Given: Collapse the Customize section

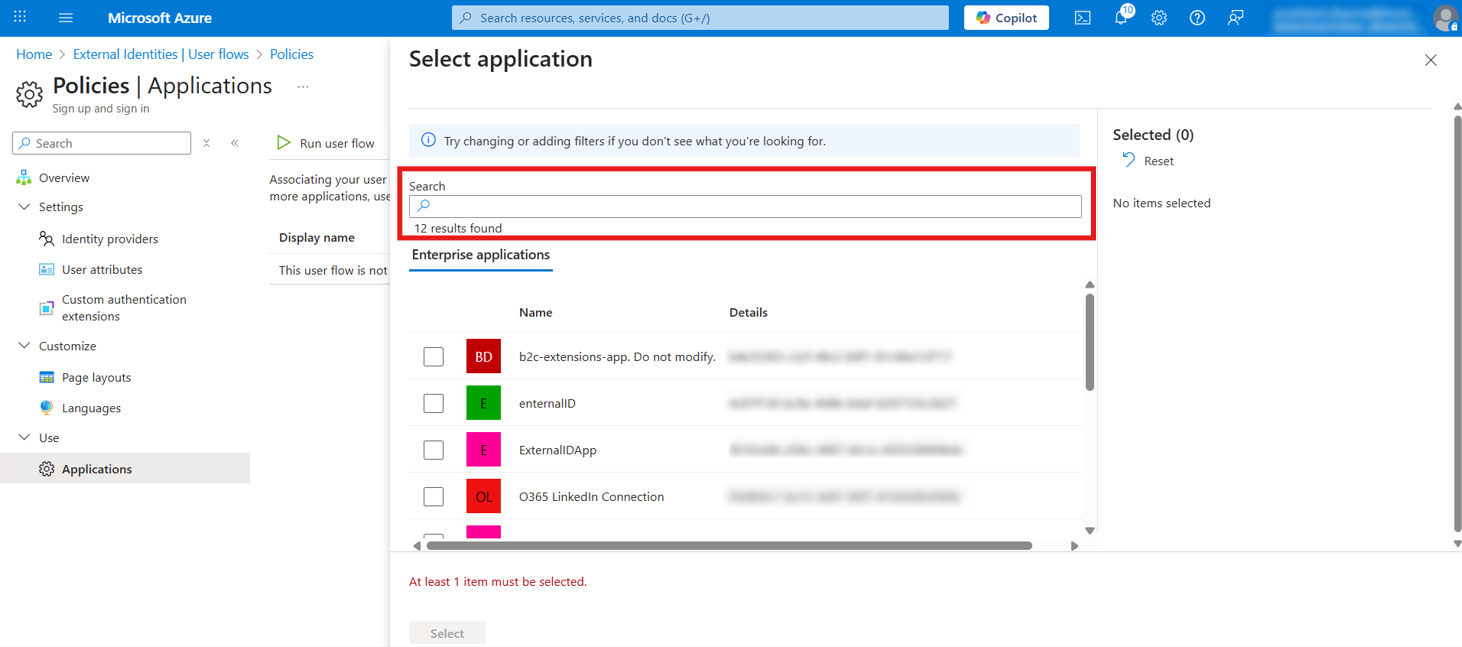Looking at the screenshot, I should coord(23,345).
